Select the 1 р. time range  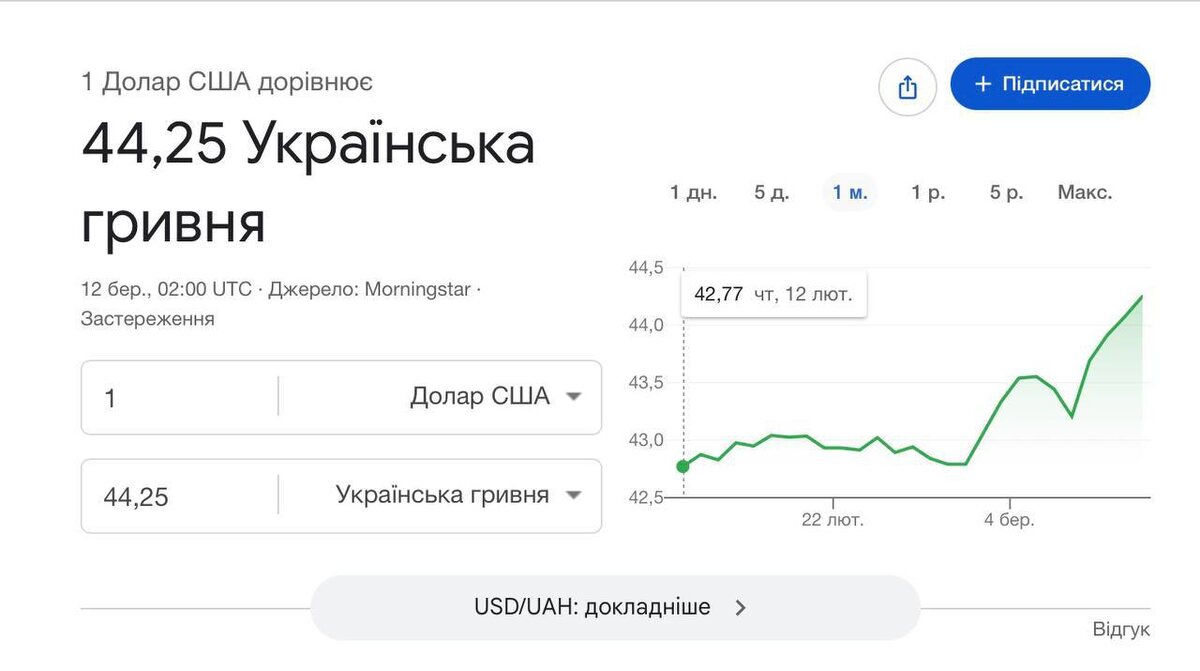pos(928,191)
